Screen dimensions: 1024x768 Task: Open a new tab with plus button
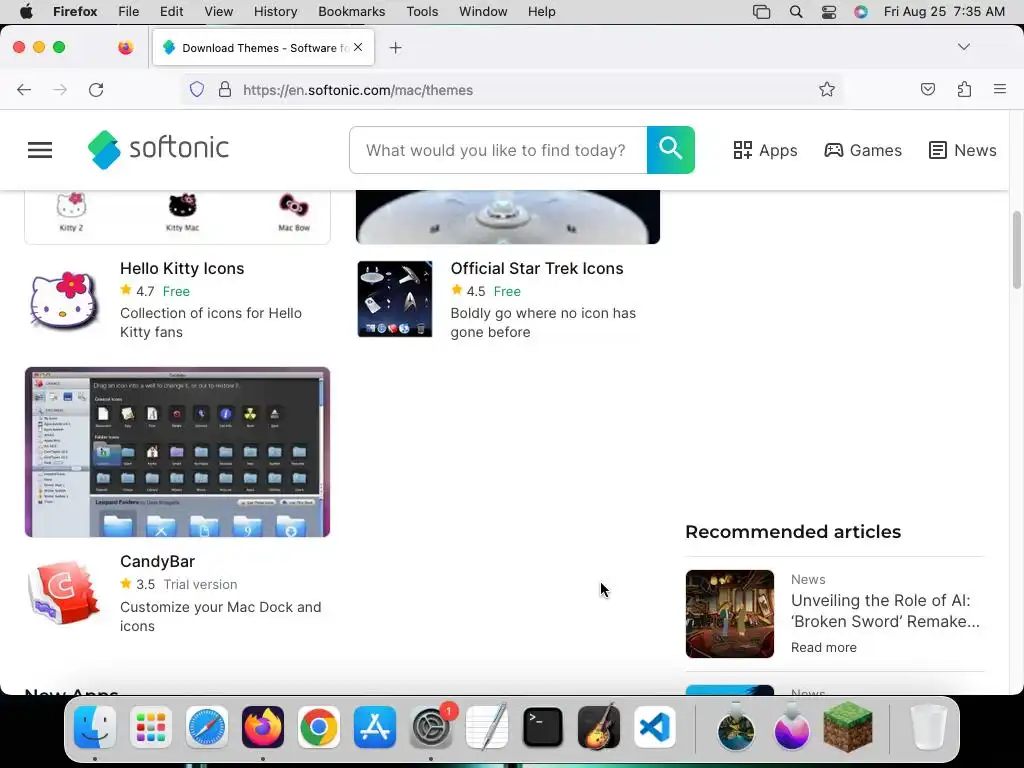coord(395,48)
